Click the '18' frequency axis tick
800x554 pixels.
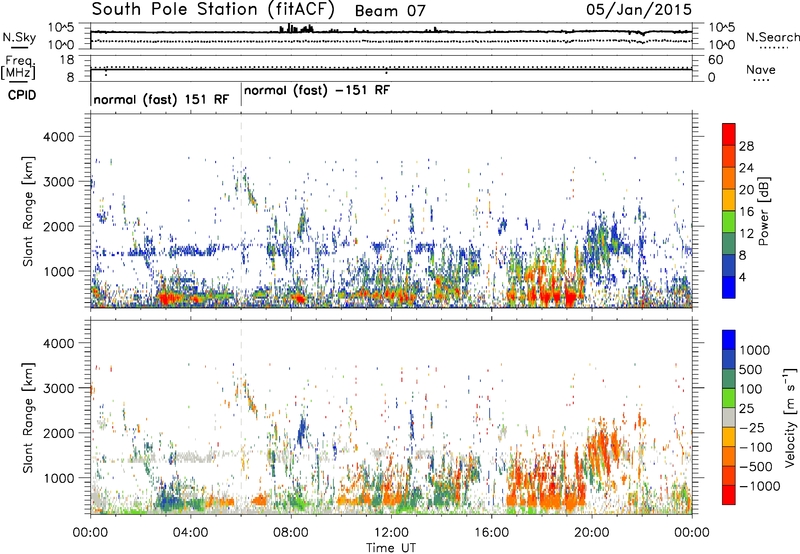pyautogui.click(x=67, y=60)
